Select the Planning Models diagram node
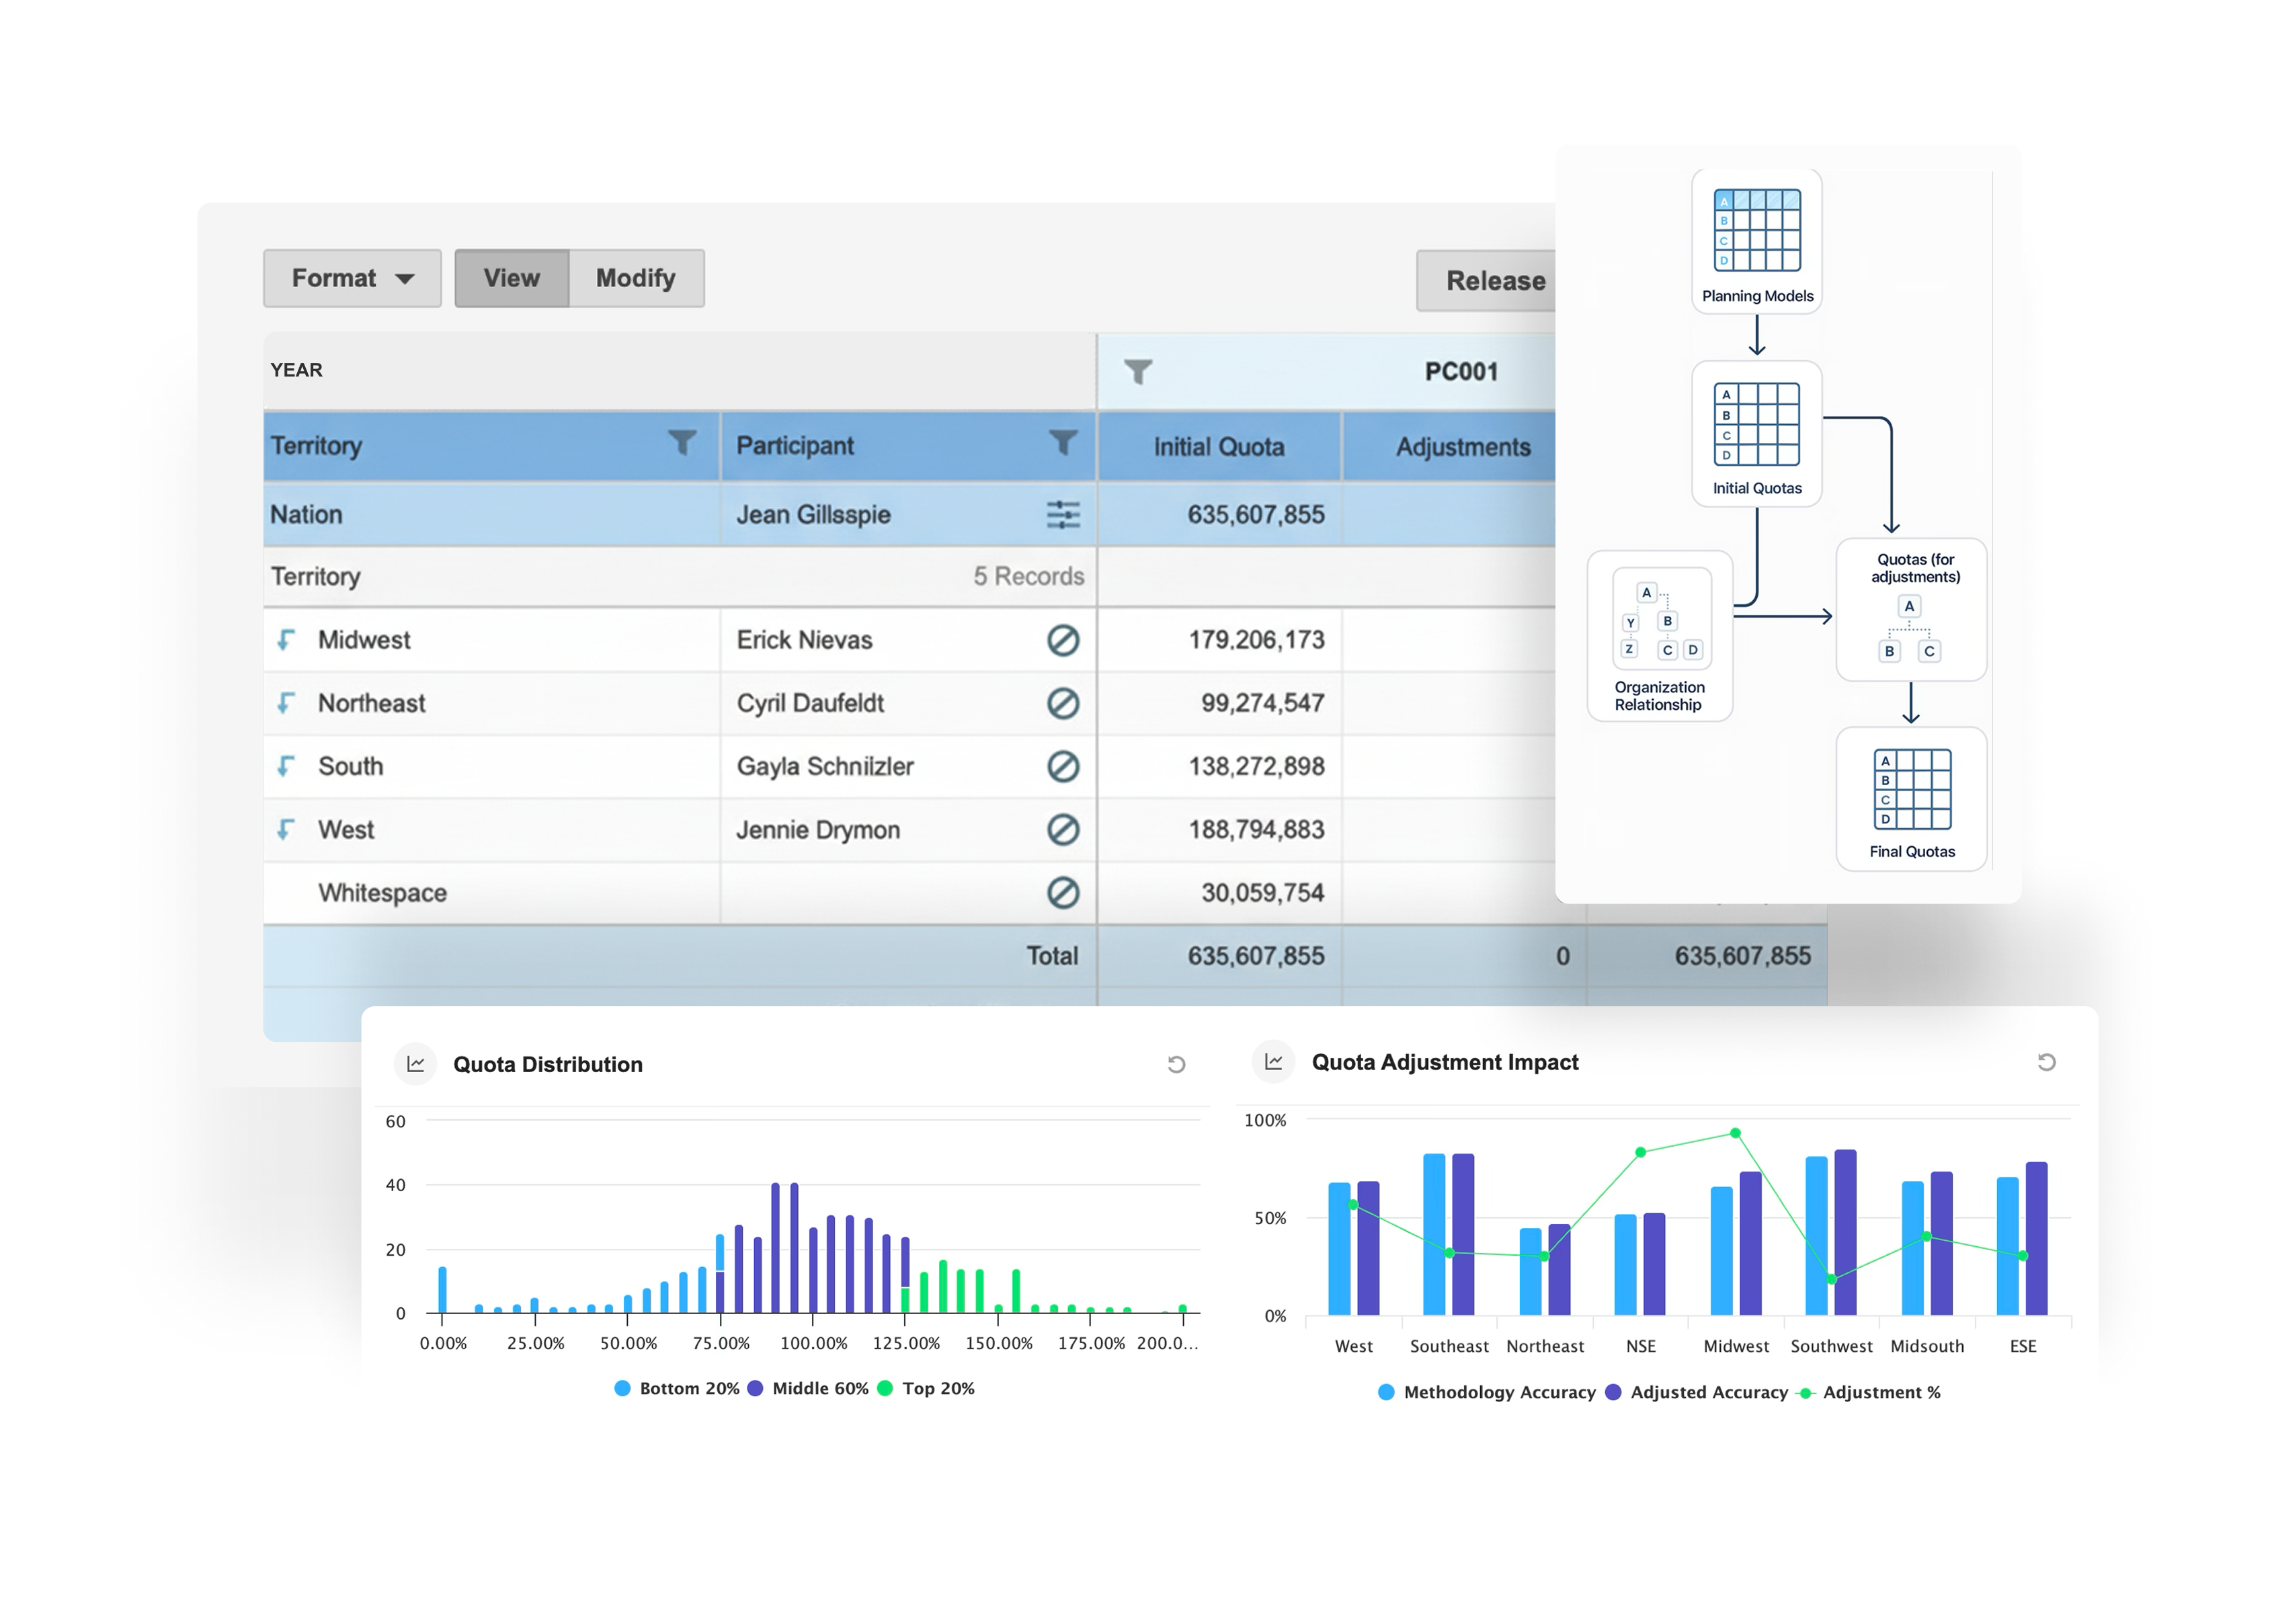 tap(1757, 241)
